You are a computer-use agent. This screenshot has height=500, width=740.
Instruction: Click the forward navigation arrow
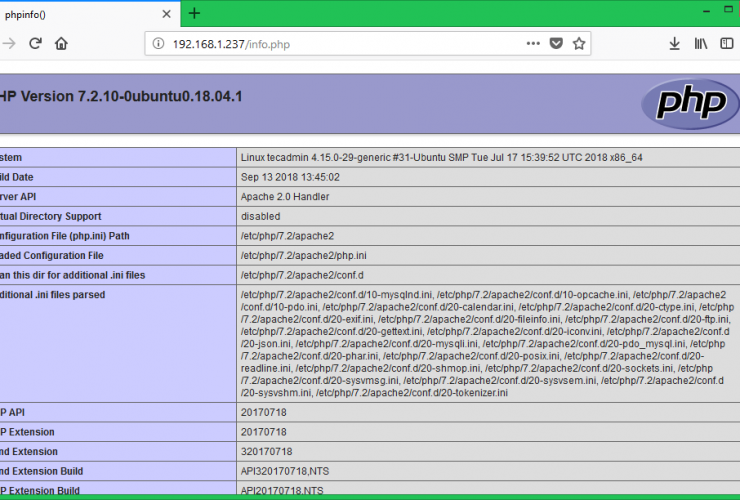click(10, 44)
